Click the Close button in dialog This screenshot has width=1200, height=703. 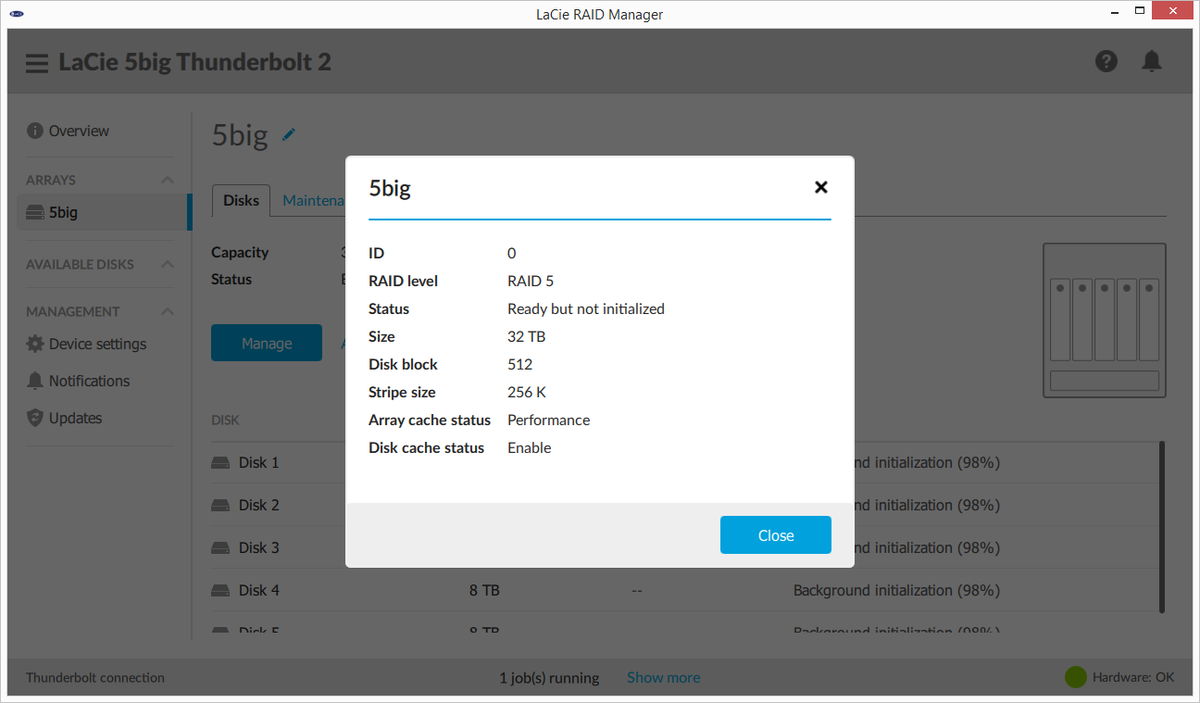pos(776,535)
